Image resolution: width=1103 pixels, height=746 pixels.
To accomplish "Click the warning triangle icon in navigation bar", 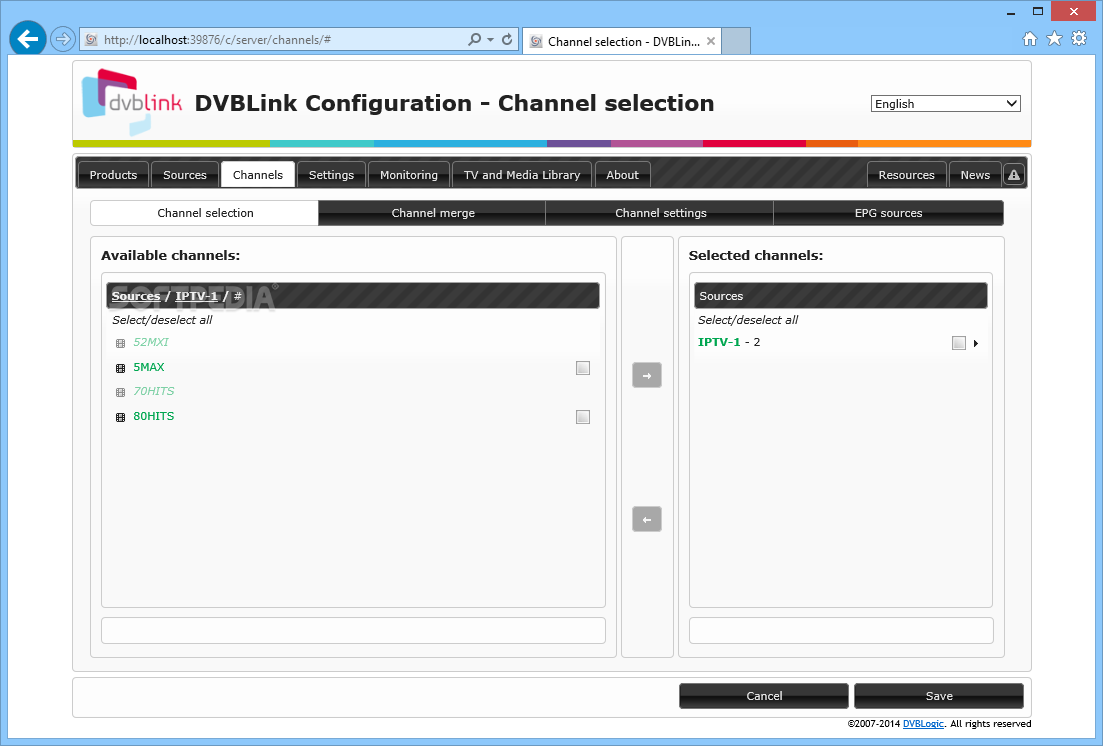I will tap(1013, 175).
